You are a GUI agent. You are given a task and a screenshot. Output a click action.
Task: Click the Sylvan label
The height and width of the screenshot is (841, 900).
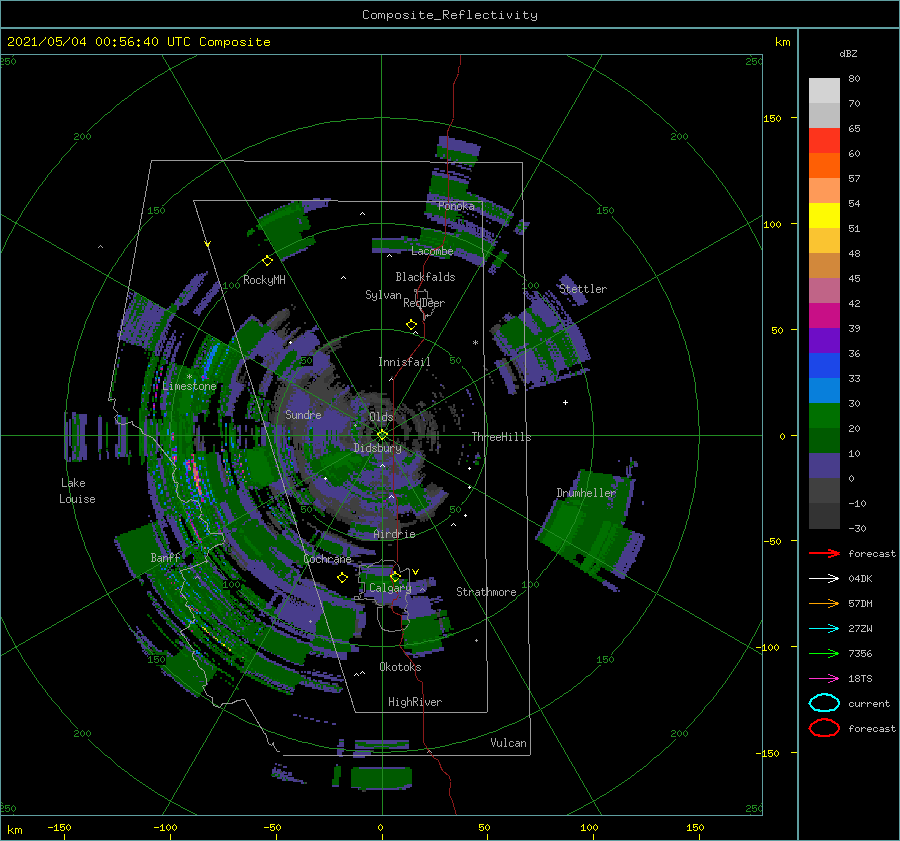(x=383, y=295)
